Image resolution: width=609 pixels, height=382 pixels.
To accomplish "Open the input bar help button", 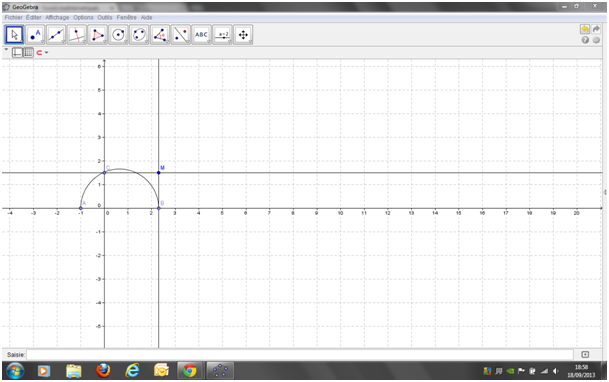I will point(585,354).
